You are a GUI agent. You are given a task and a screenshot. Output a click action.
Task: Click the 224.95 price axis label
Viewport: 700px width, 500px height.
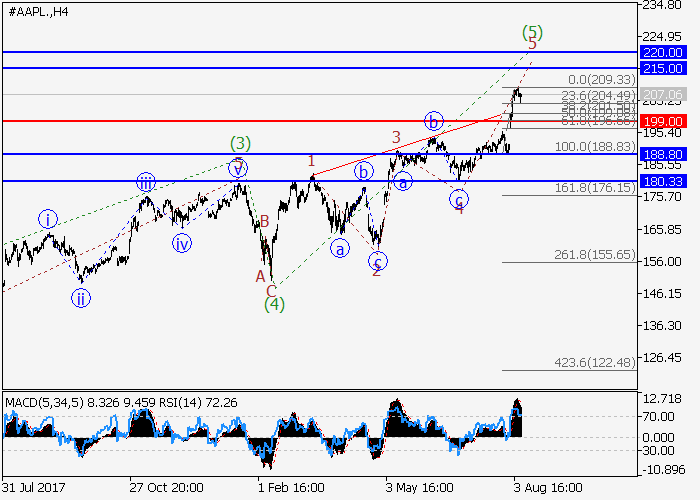[x=662, y=37]
